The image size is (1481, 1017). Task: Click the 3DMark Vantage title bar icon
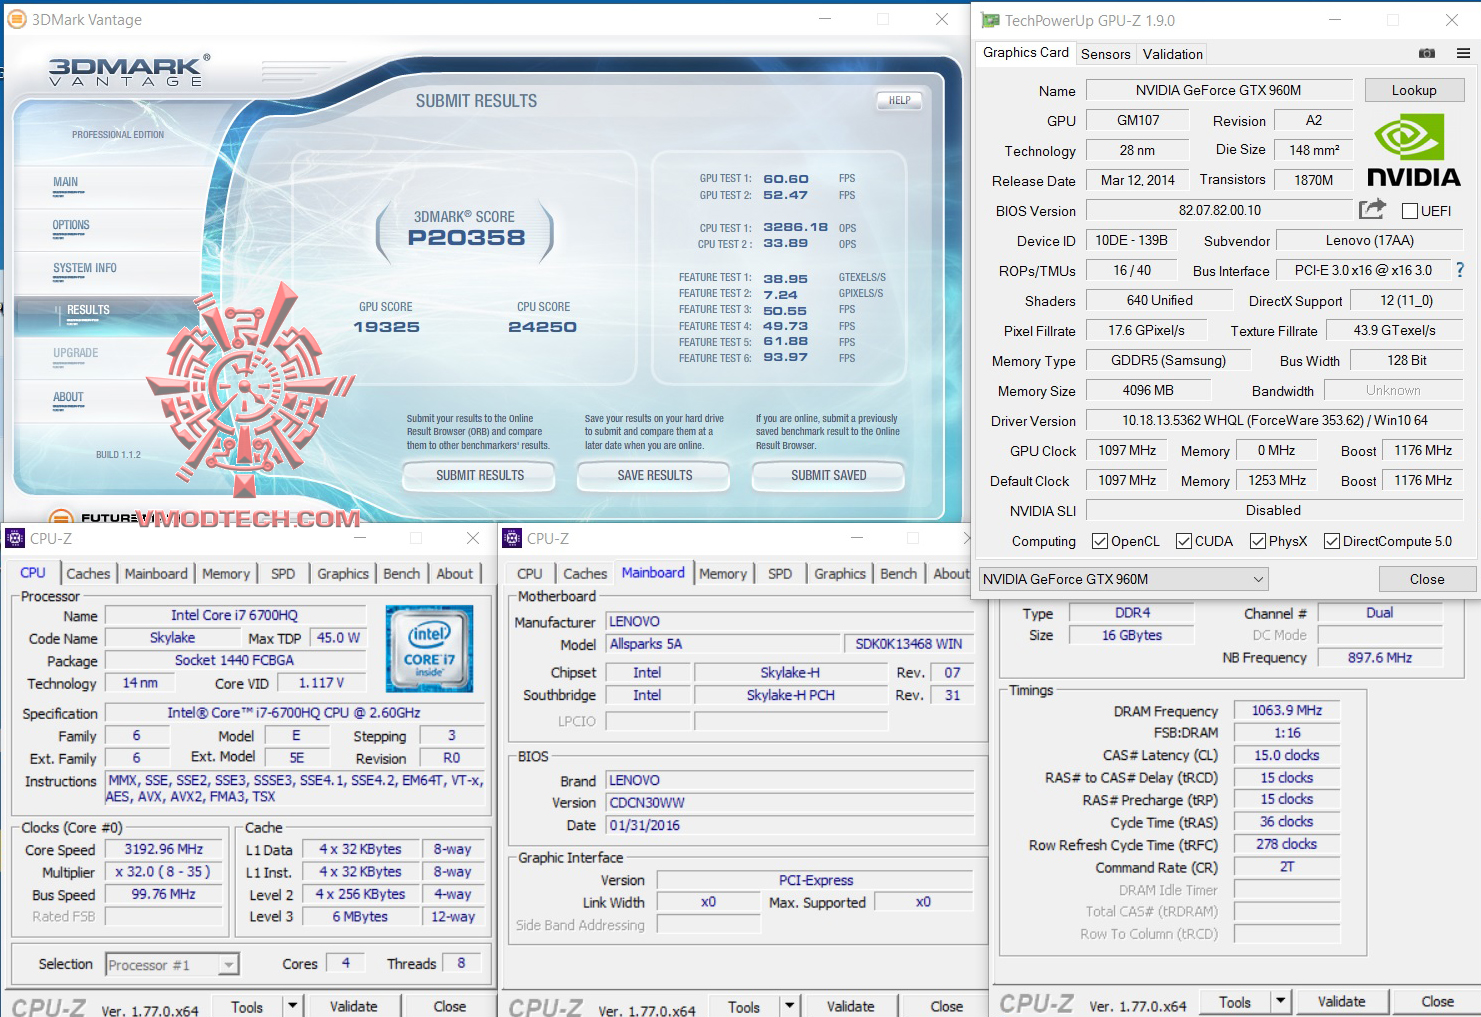click(x=17, y=18)
